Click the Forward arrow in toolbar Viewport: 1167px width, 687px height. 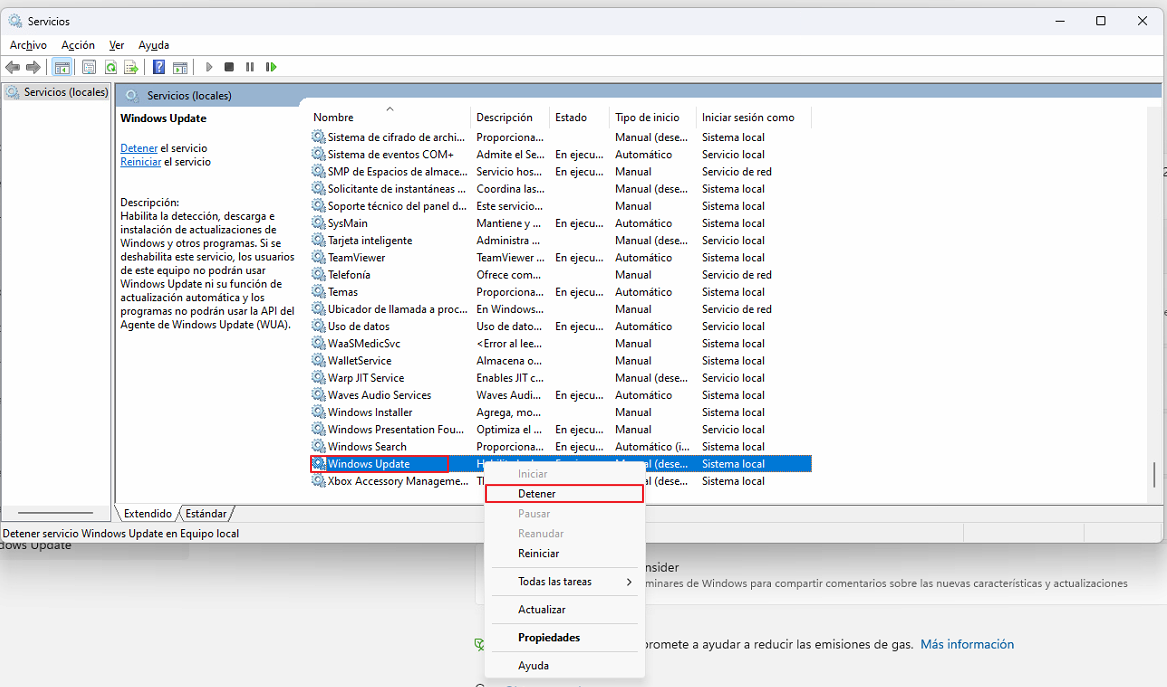pos(33,67)
